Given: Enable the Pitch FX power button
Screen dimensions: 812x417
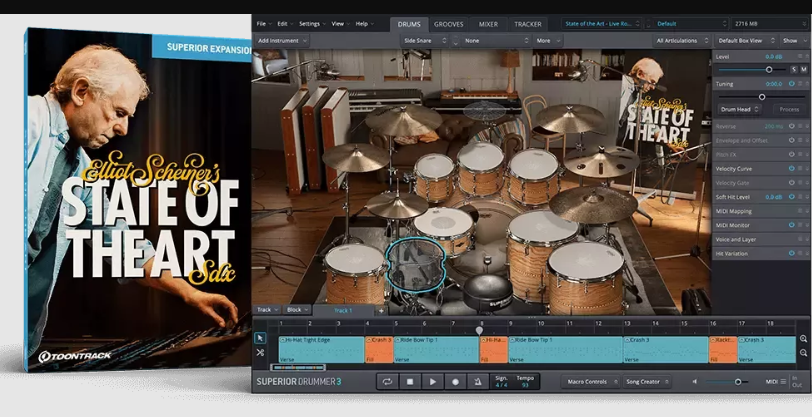Looking at the screenshot, I should [x=791, y=154].
